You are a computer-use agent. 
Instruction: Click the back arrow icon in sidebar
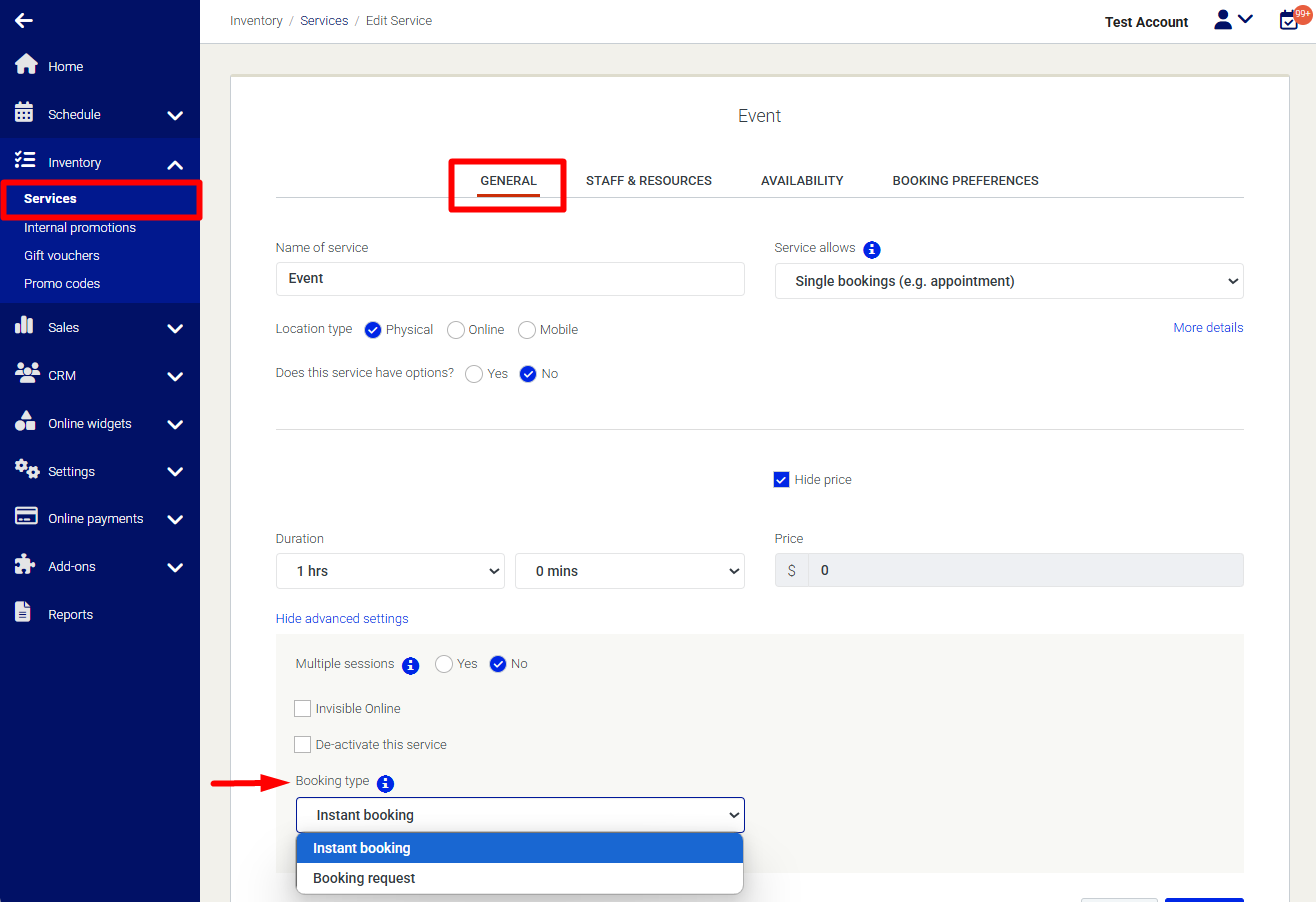[x=24, y=20]
